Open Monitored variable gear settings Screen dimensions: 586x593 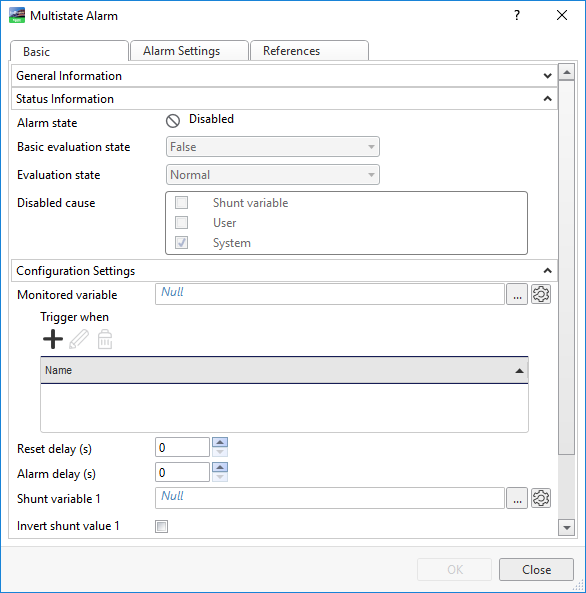(x=541, y=294)
